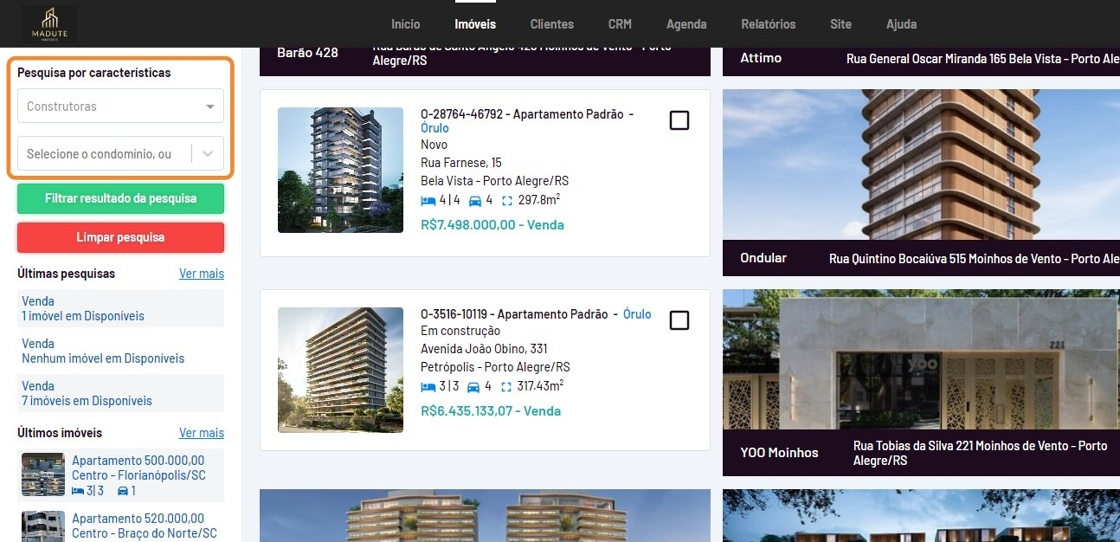Open the Construtoras dropdown

point(120,106)
